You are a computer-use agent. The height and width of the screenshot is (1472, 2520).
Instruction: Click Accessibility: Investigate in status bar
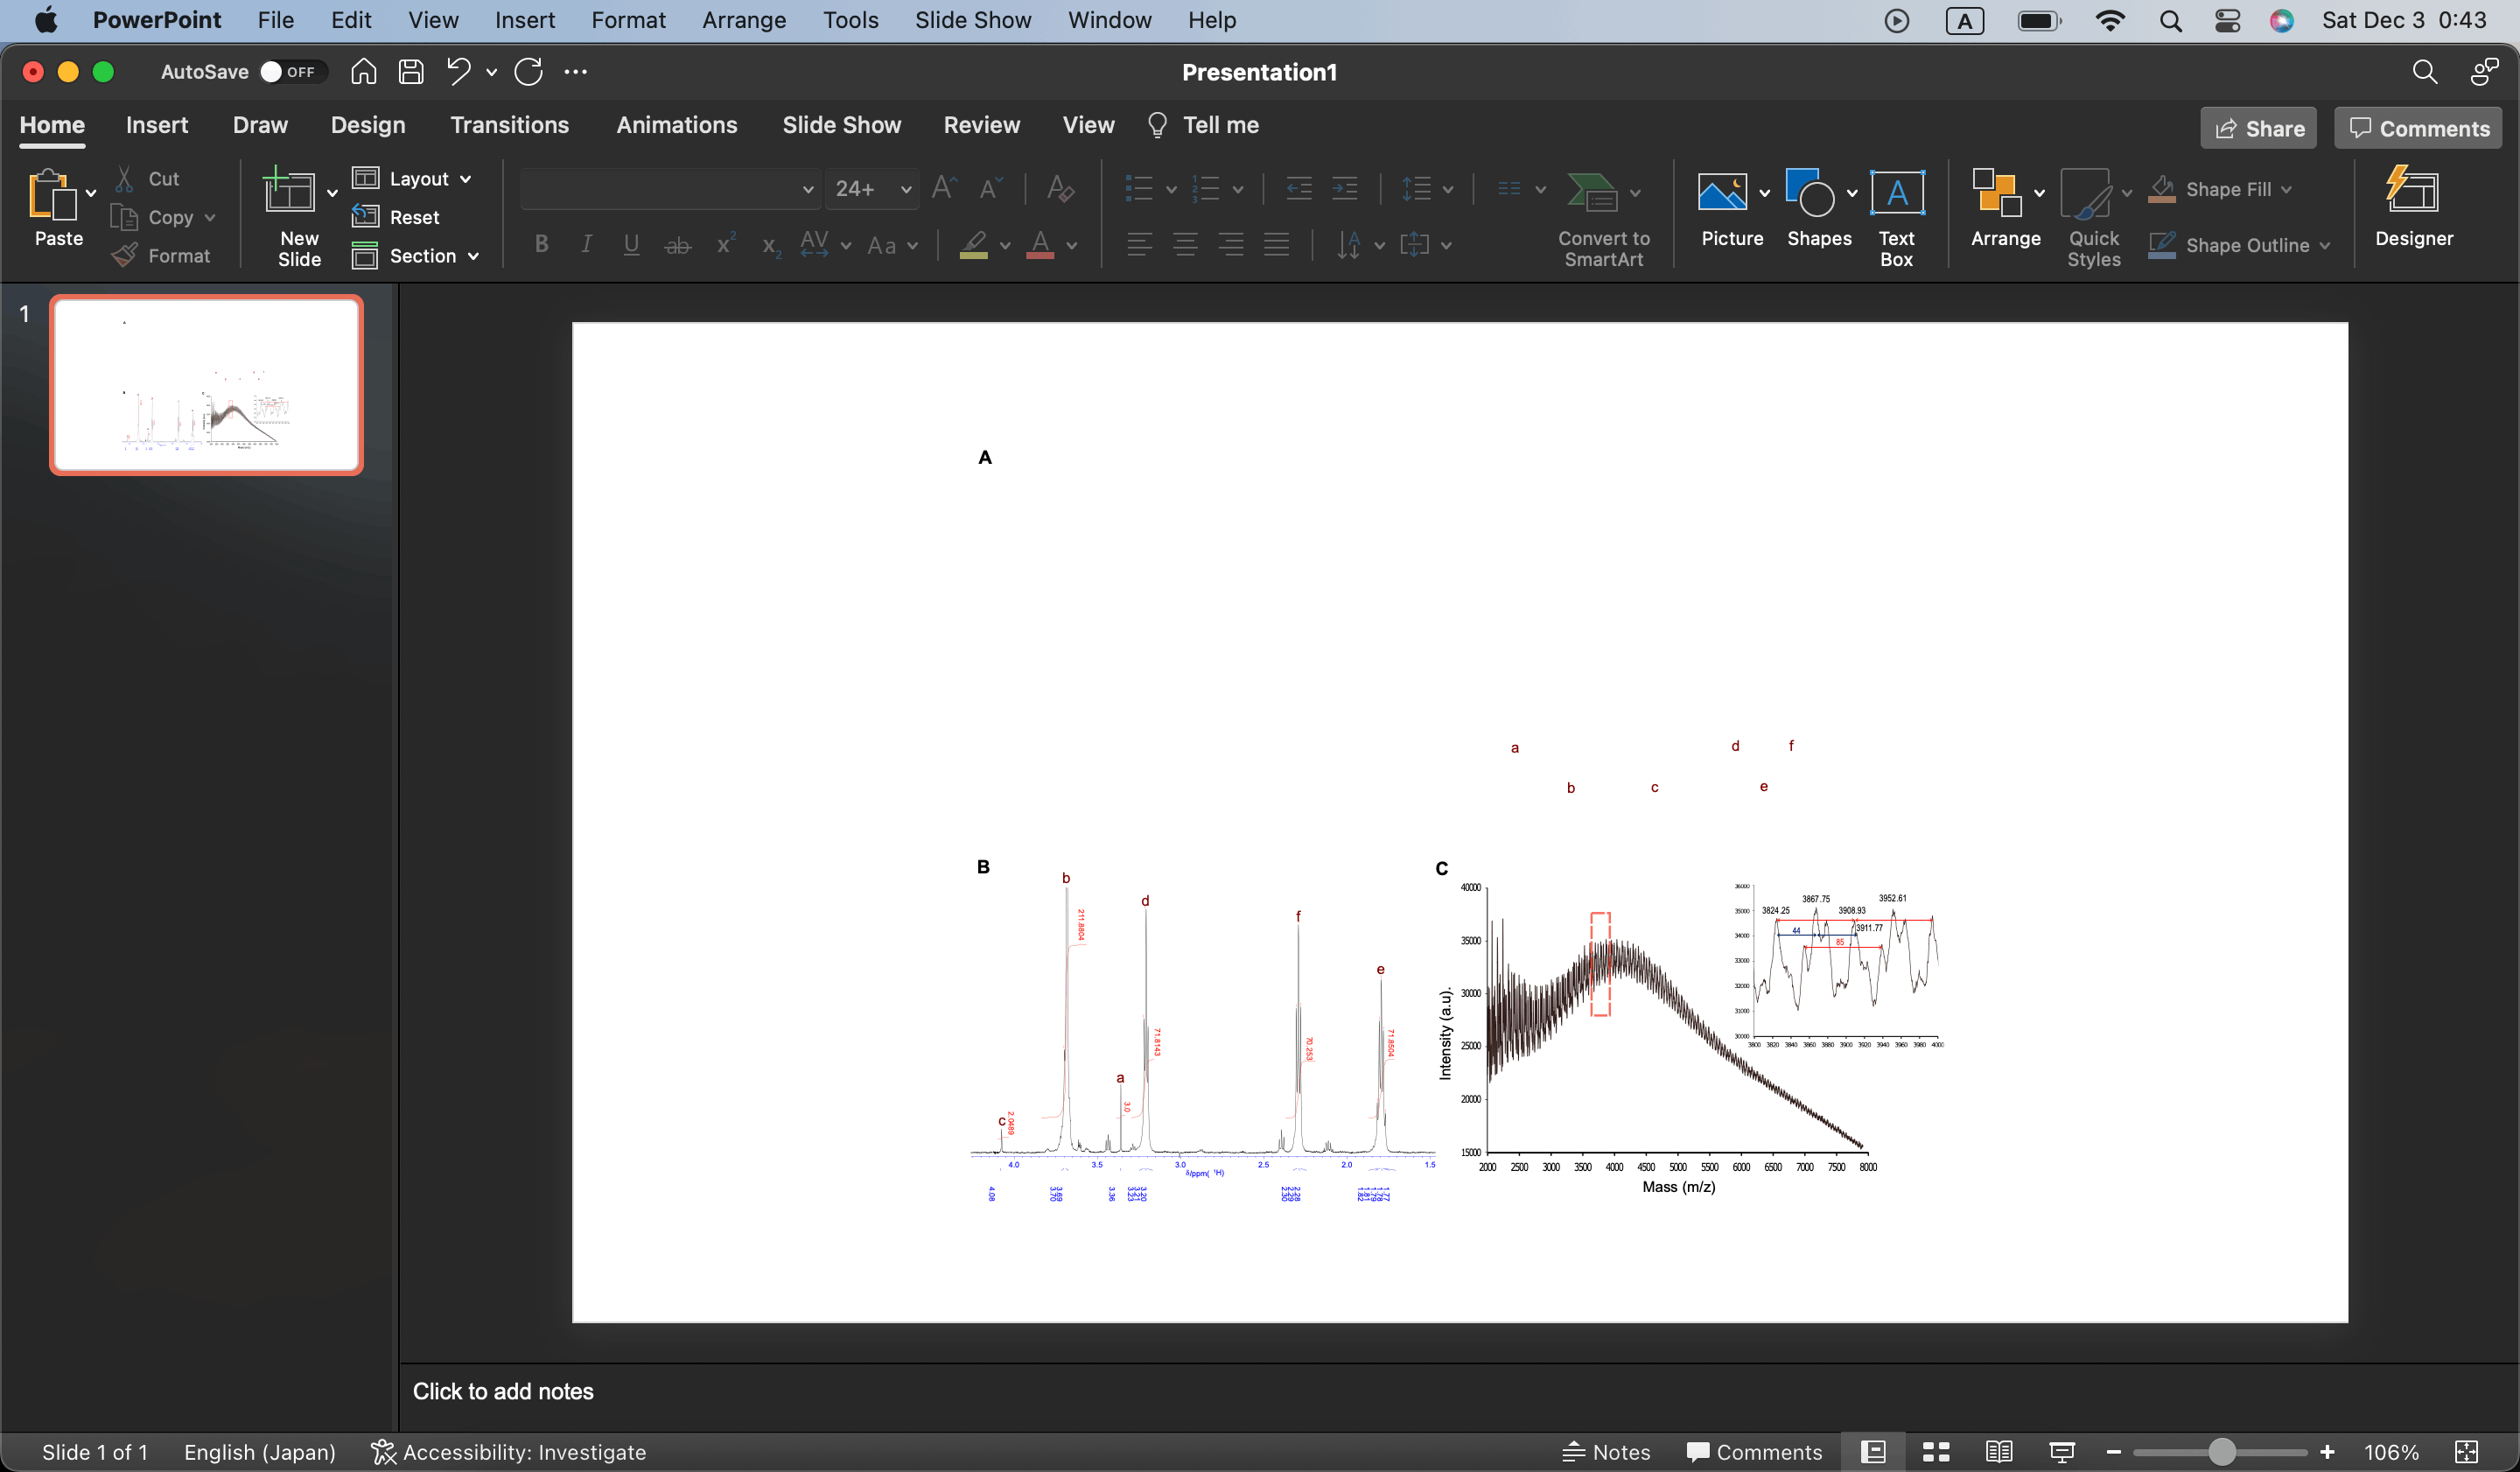coord(508,1452)
